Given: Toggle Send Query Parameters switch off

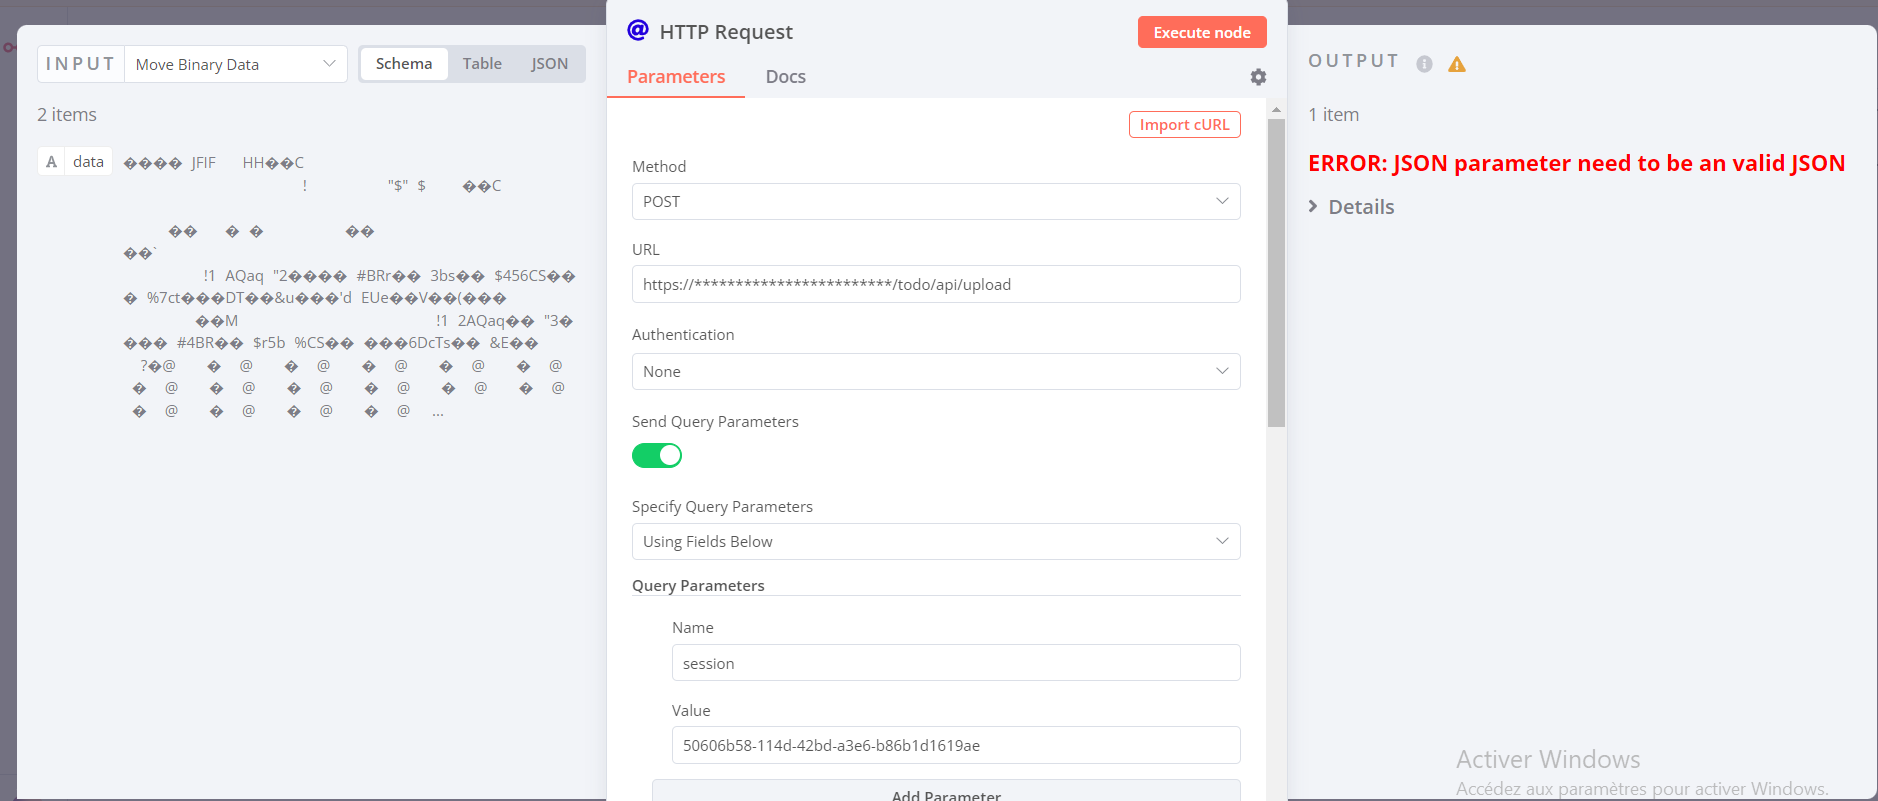Looking at the screenshot, I should [x=657, y=456].
